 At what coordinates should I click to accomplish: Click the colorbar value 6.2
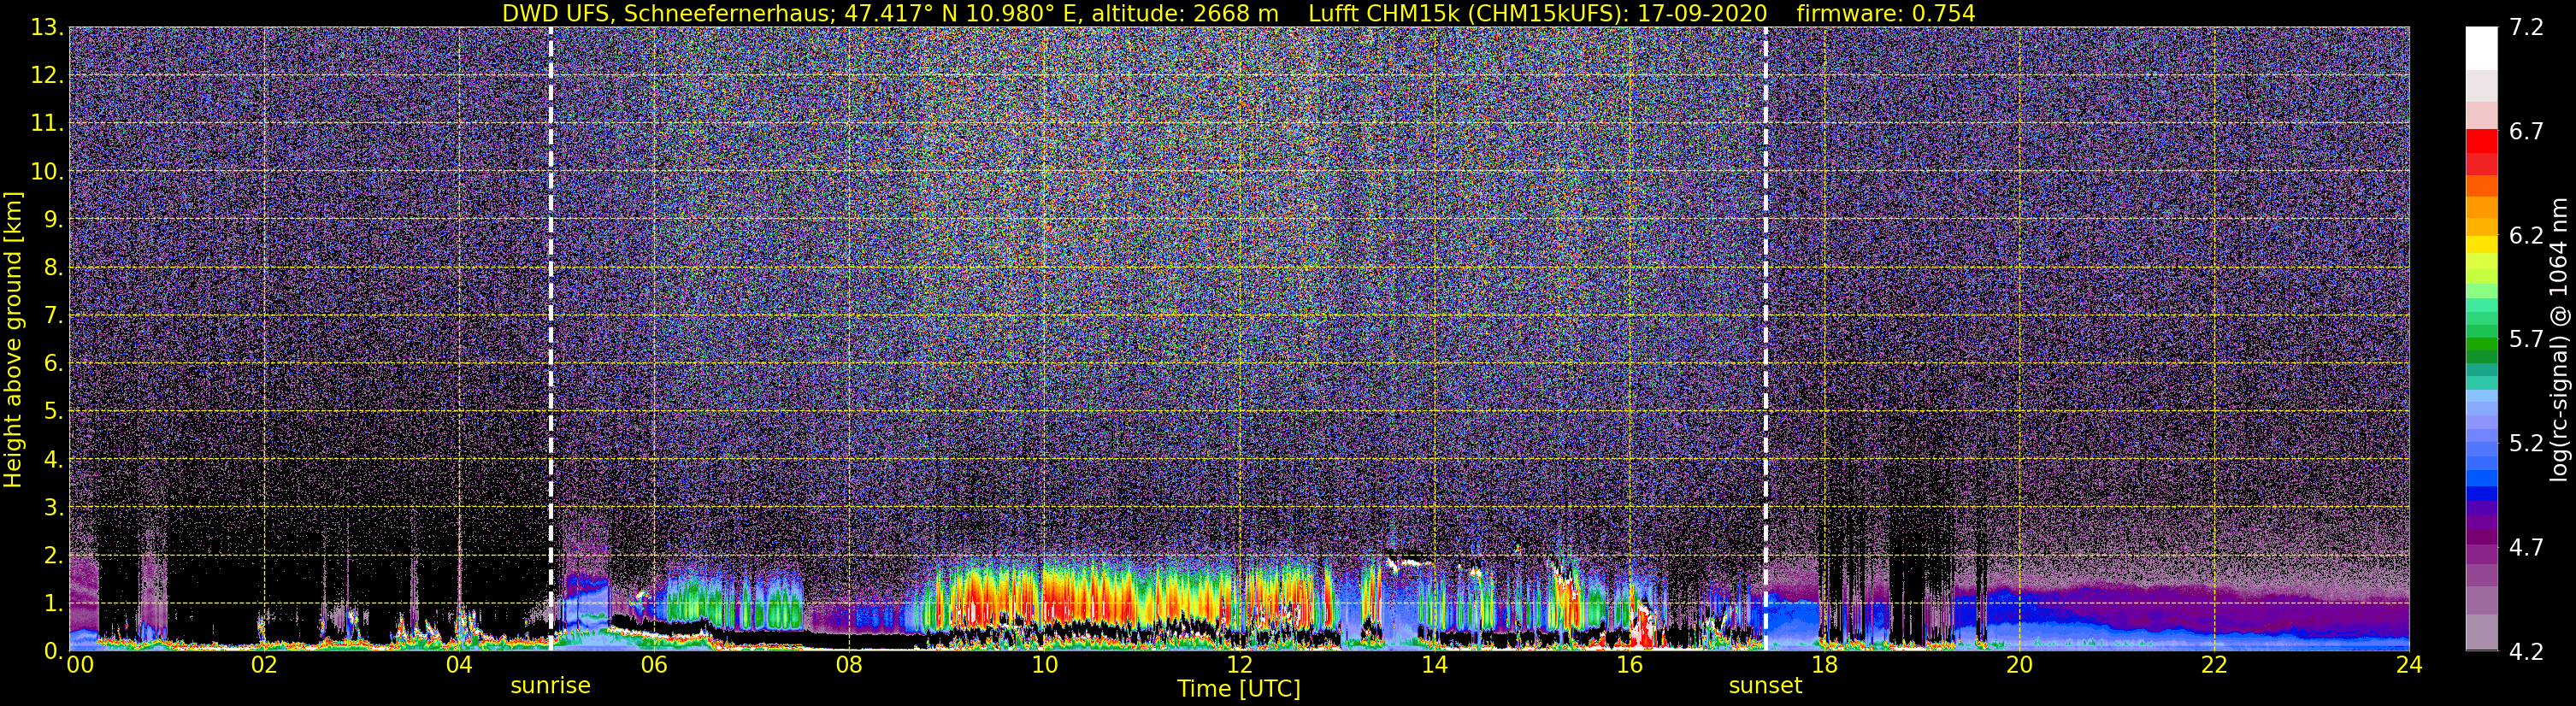coord(2526,235)
